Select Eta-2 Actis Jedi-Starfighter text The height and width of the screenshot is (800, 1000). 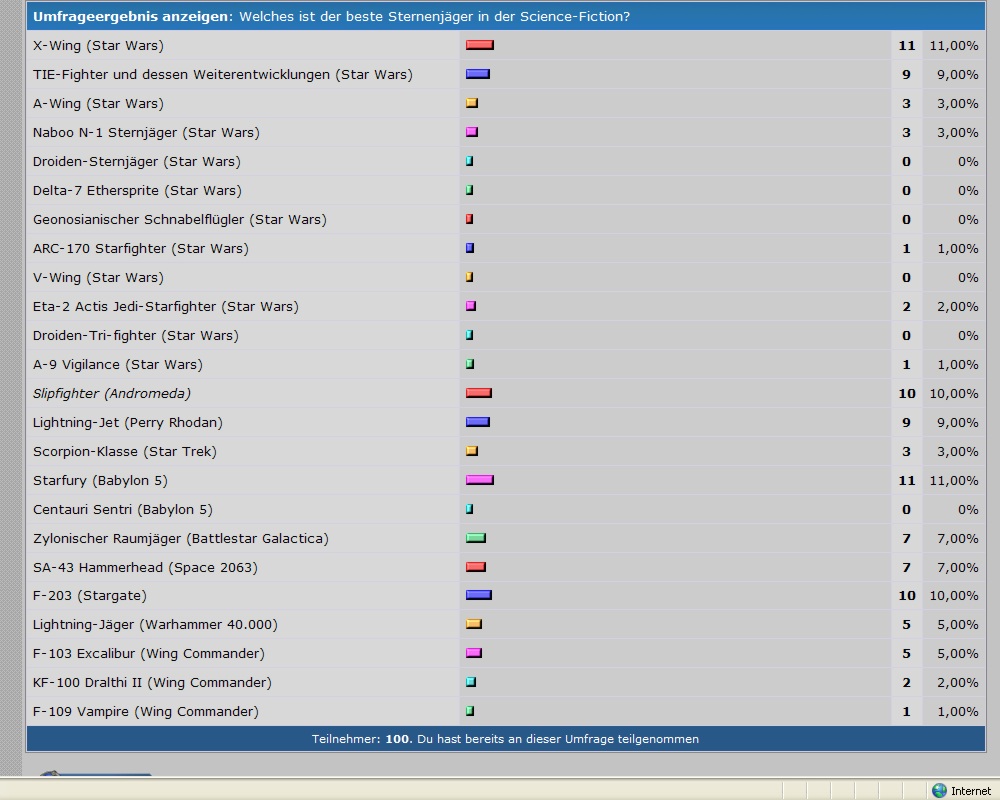coord(166,306)
